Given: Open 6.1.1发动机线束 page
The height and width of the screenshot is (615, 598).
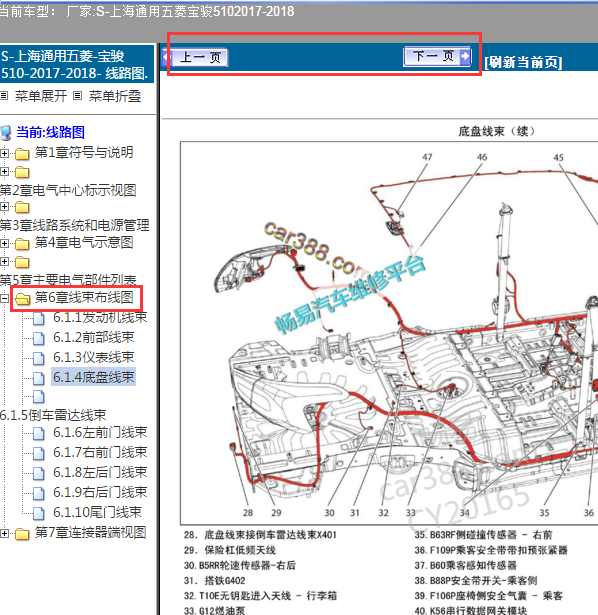Looking at the screenshot, I should click(100, 317).
